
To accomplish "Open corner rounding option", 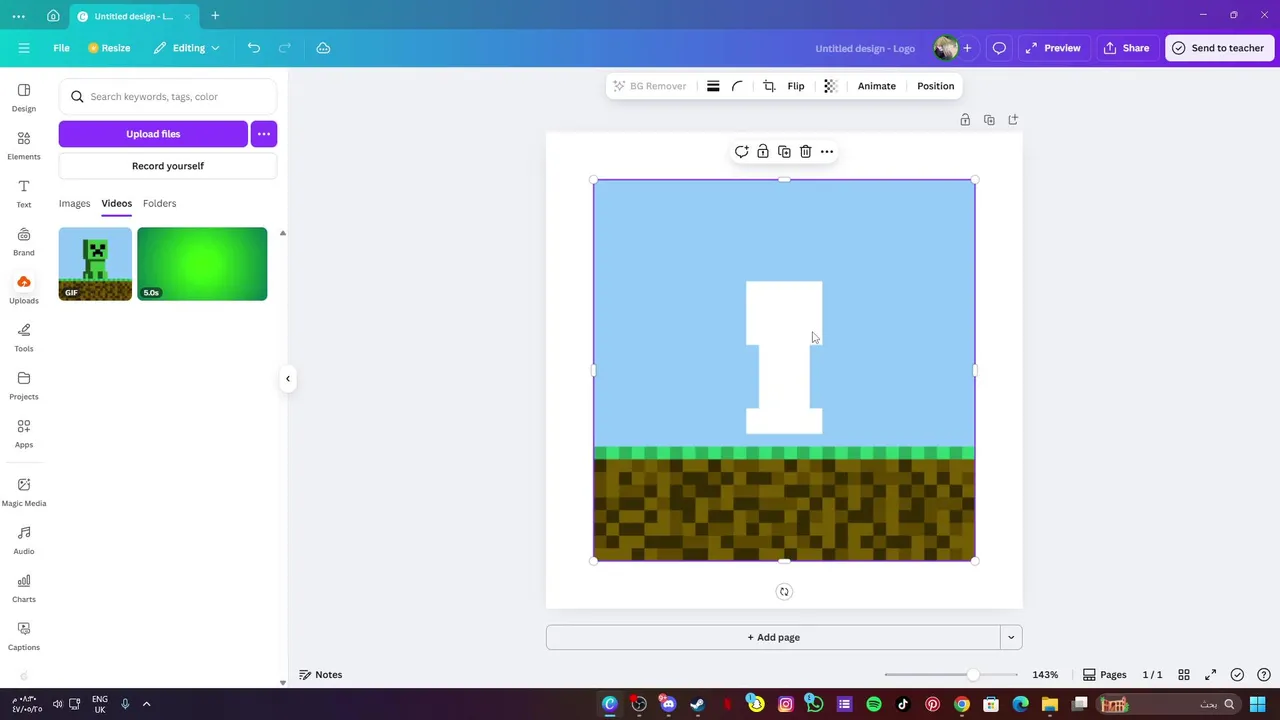I will coord(738,86).
